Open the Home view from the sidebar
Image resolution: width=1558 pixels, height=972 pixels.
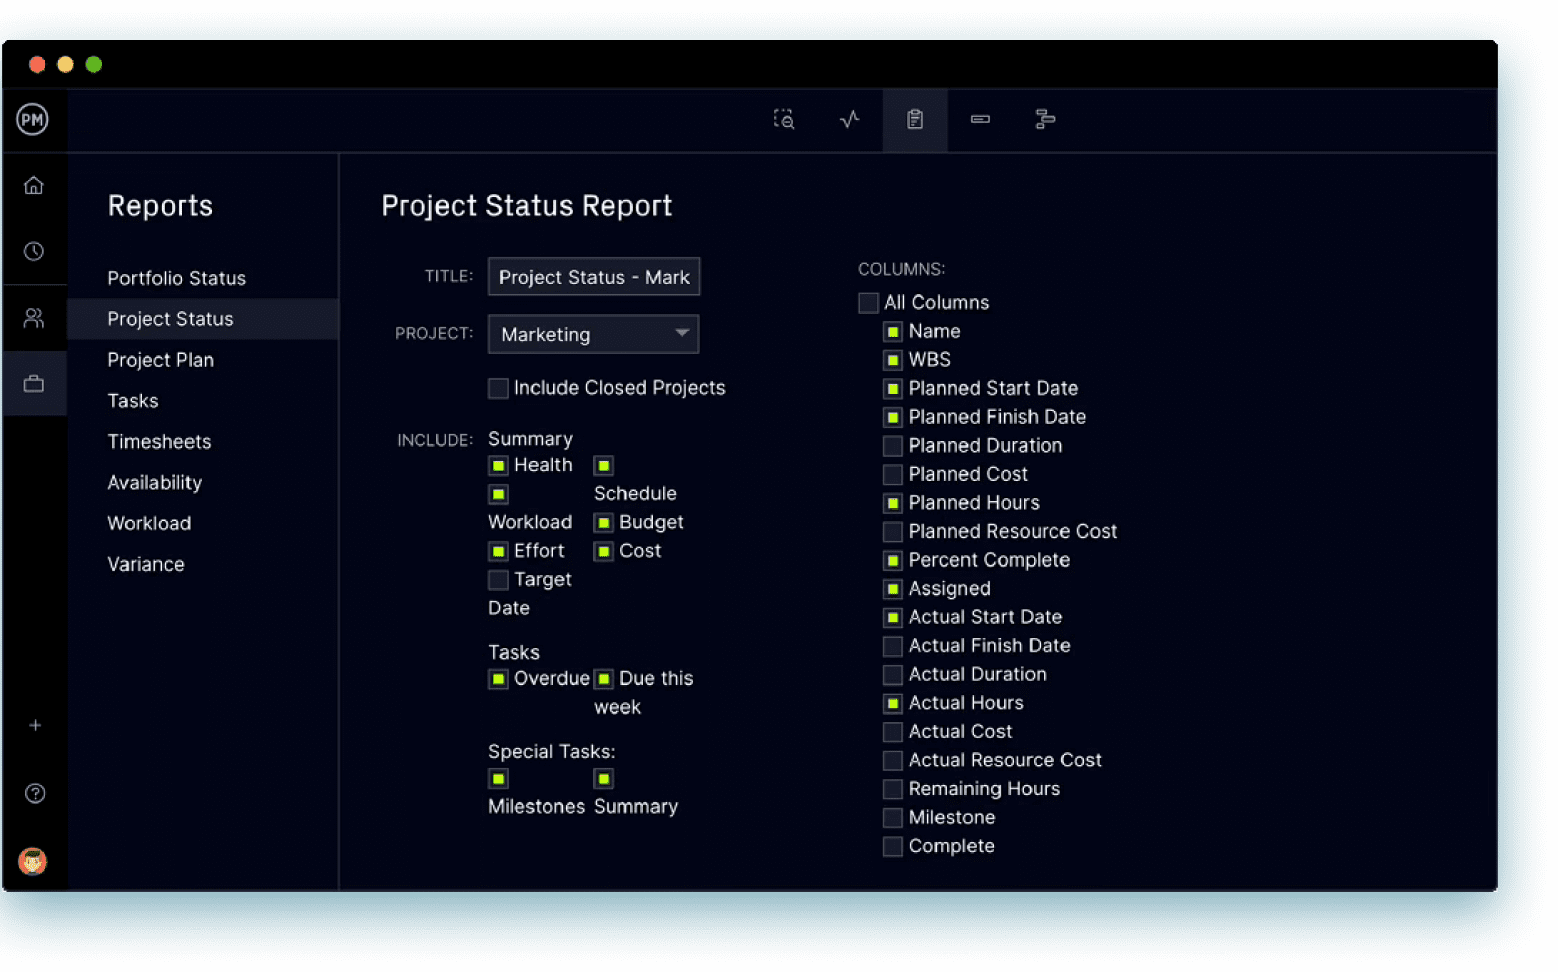(x=35, y=185)
